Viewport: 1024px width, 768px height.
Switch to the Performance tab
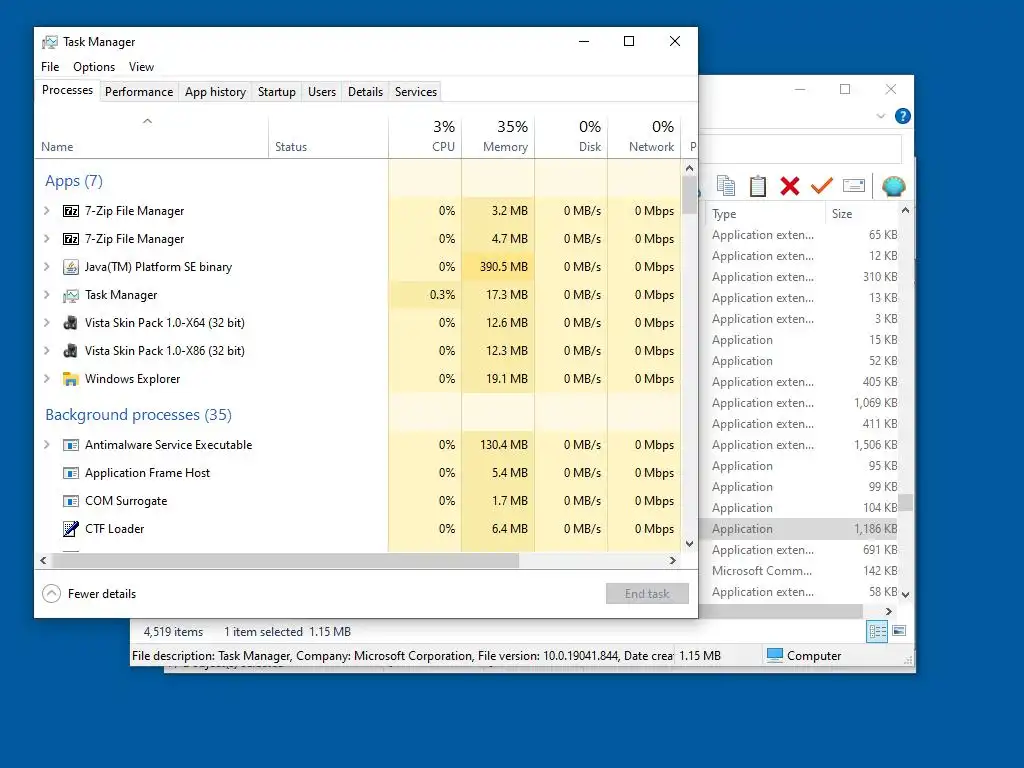tap(139, 92)
